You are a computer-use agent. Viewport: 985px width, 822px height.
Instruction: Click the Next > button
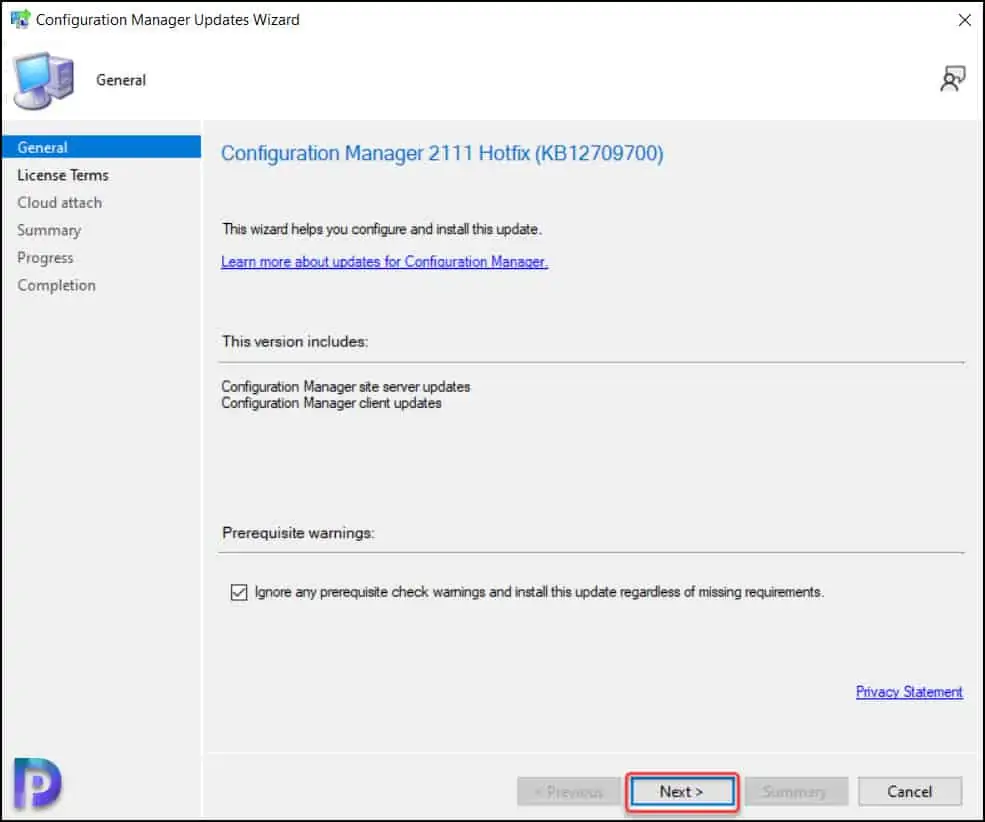pyautogui.click(x=682, y=791)
